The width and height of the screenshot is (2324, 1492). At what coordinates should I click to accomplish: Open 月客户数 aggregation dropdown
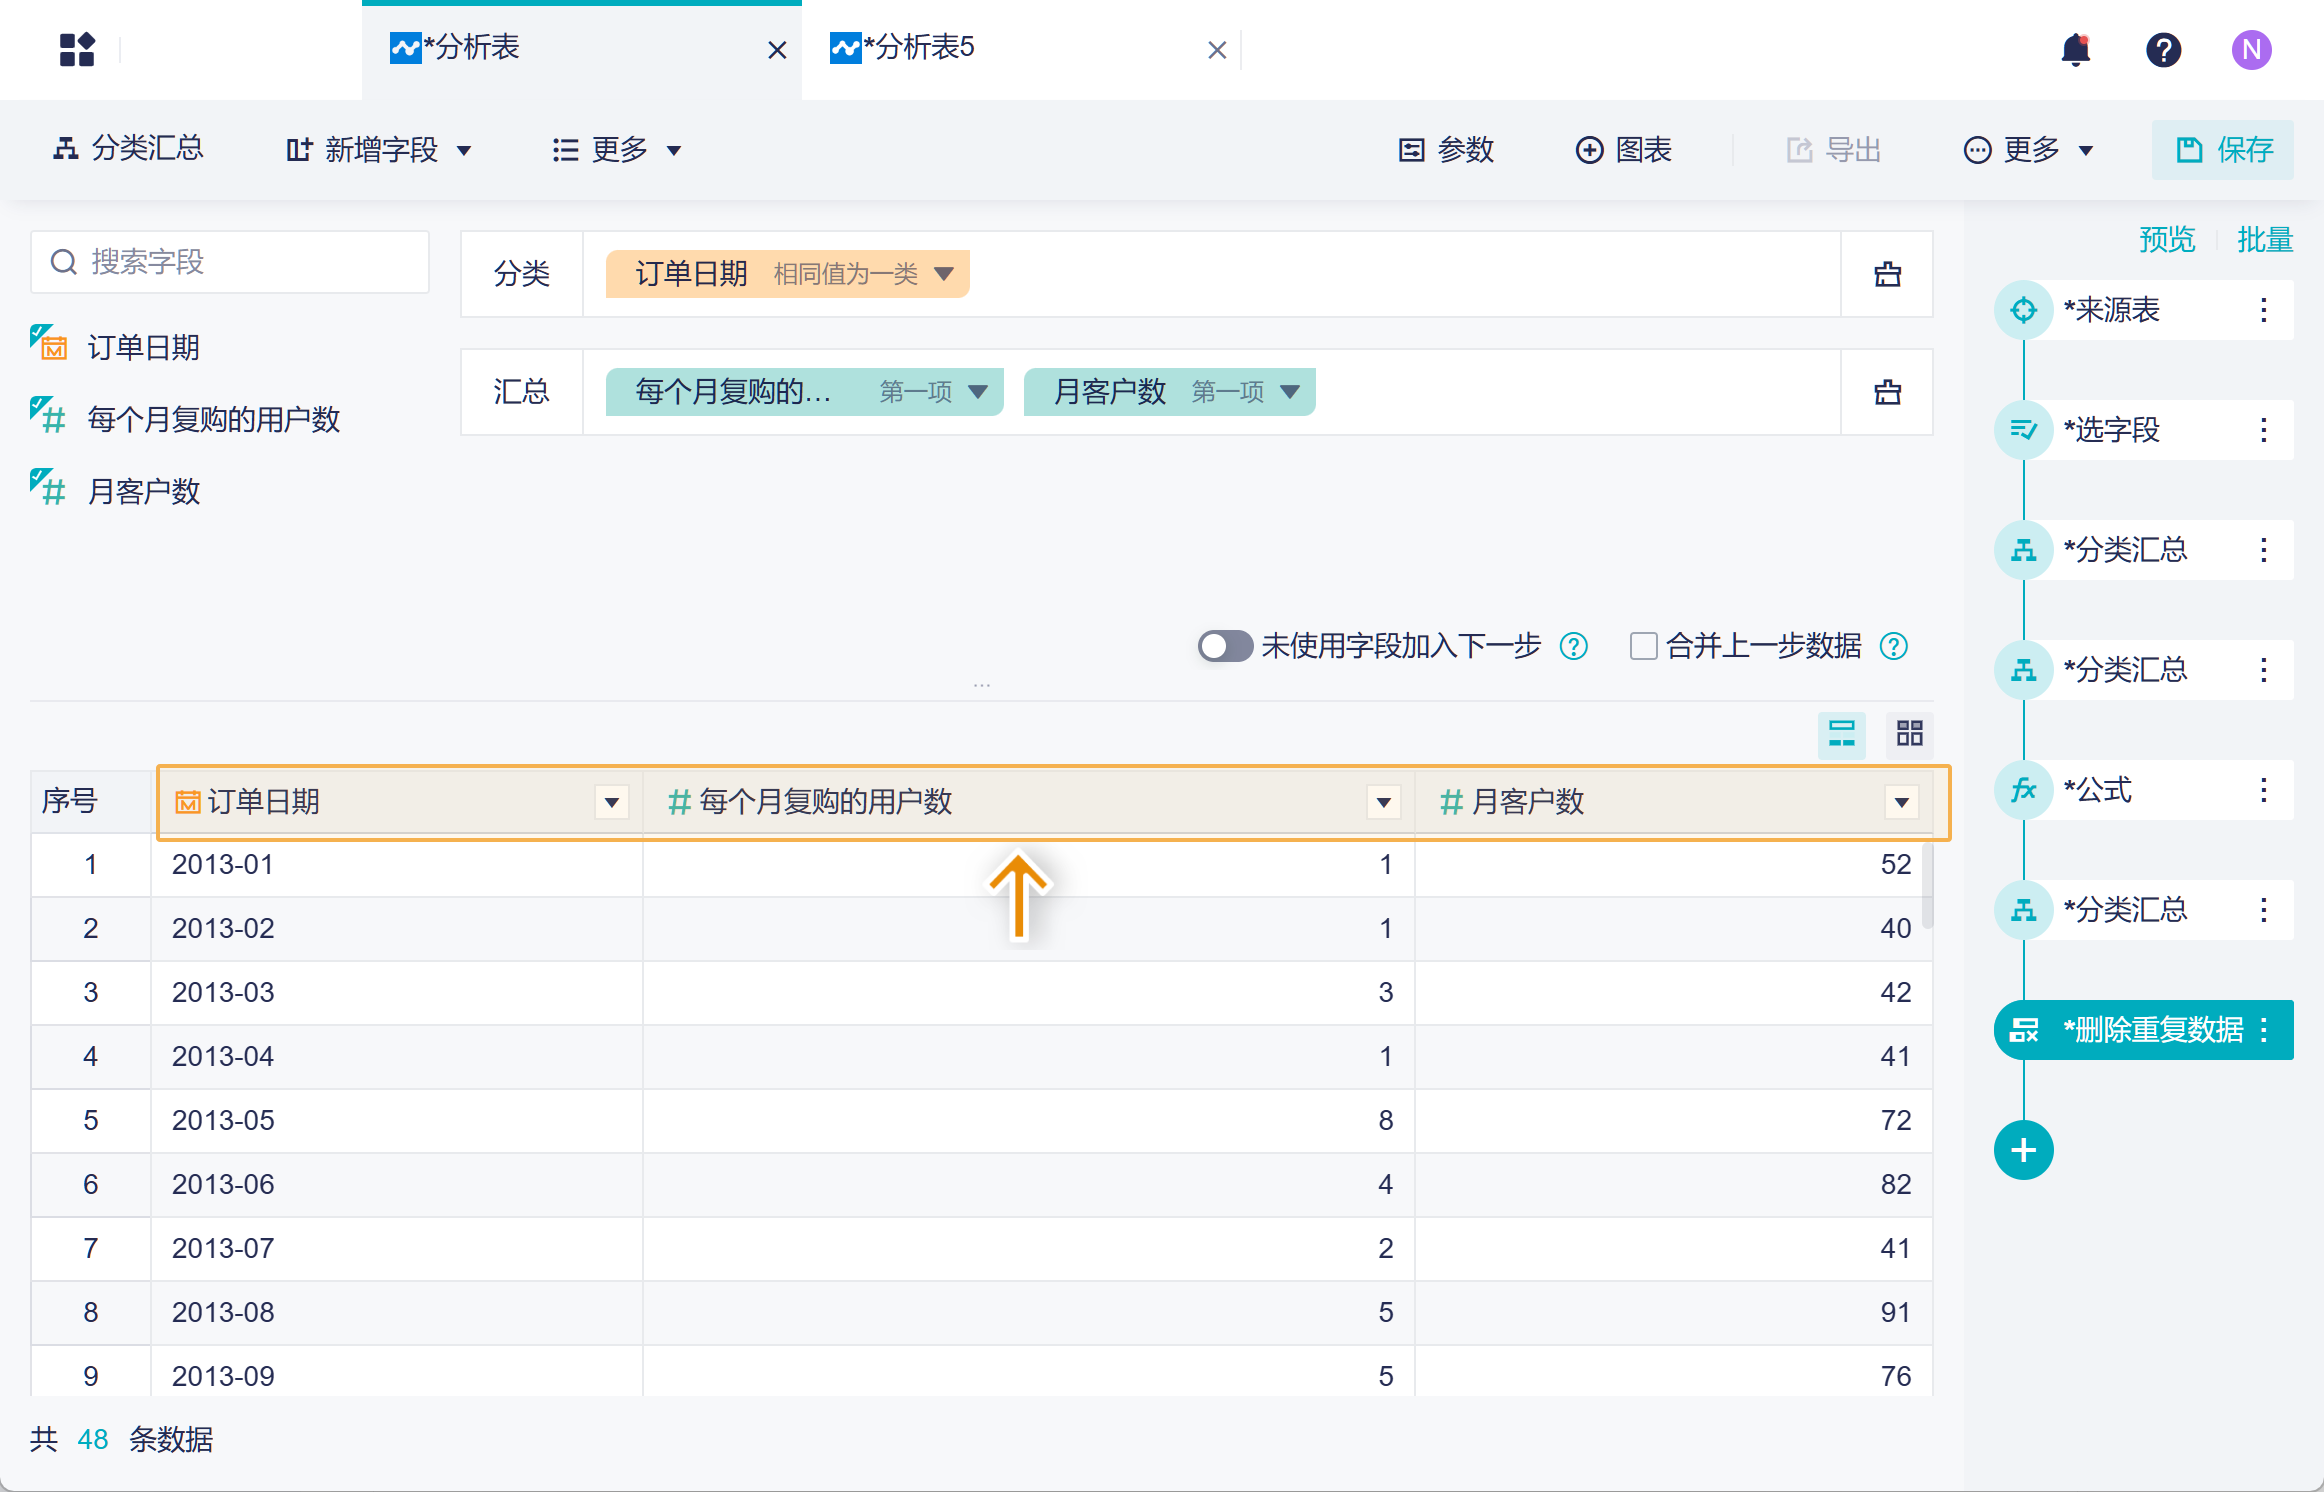point(1290,392)
